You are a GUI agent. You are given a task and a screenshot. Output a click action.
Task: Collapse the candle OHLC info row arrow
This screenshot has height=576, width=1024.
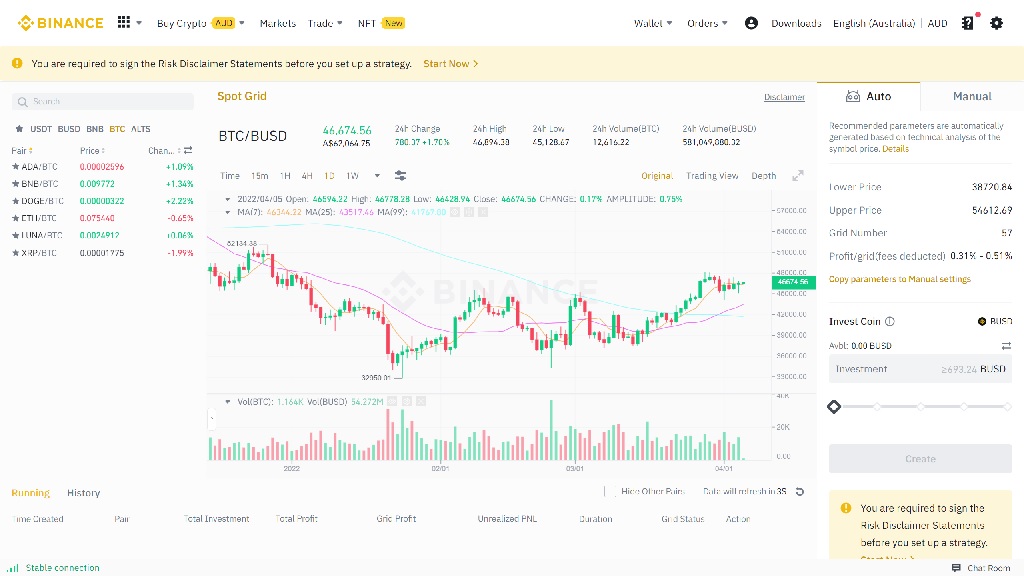point(227,199)
